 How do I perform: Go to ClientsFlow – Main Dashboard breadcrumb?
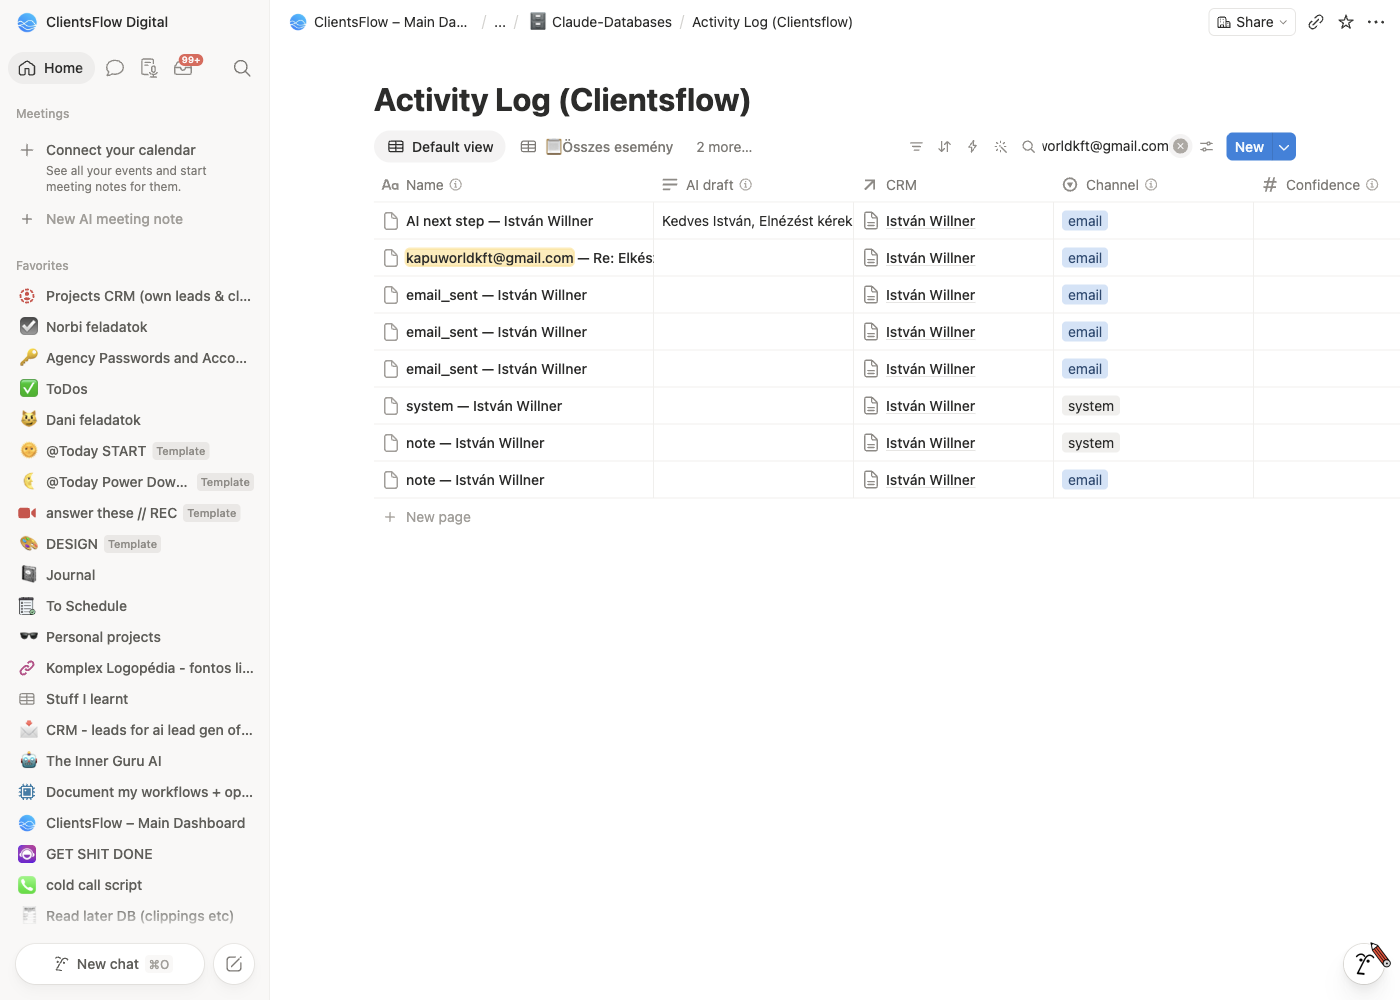pos(379,22)
